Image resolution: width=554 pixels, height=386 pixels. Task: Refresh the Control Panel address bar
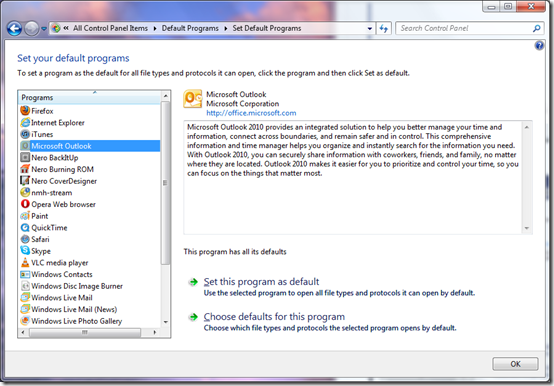pos(384,28)
